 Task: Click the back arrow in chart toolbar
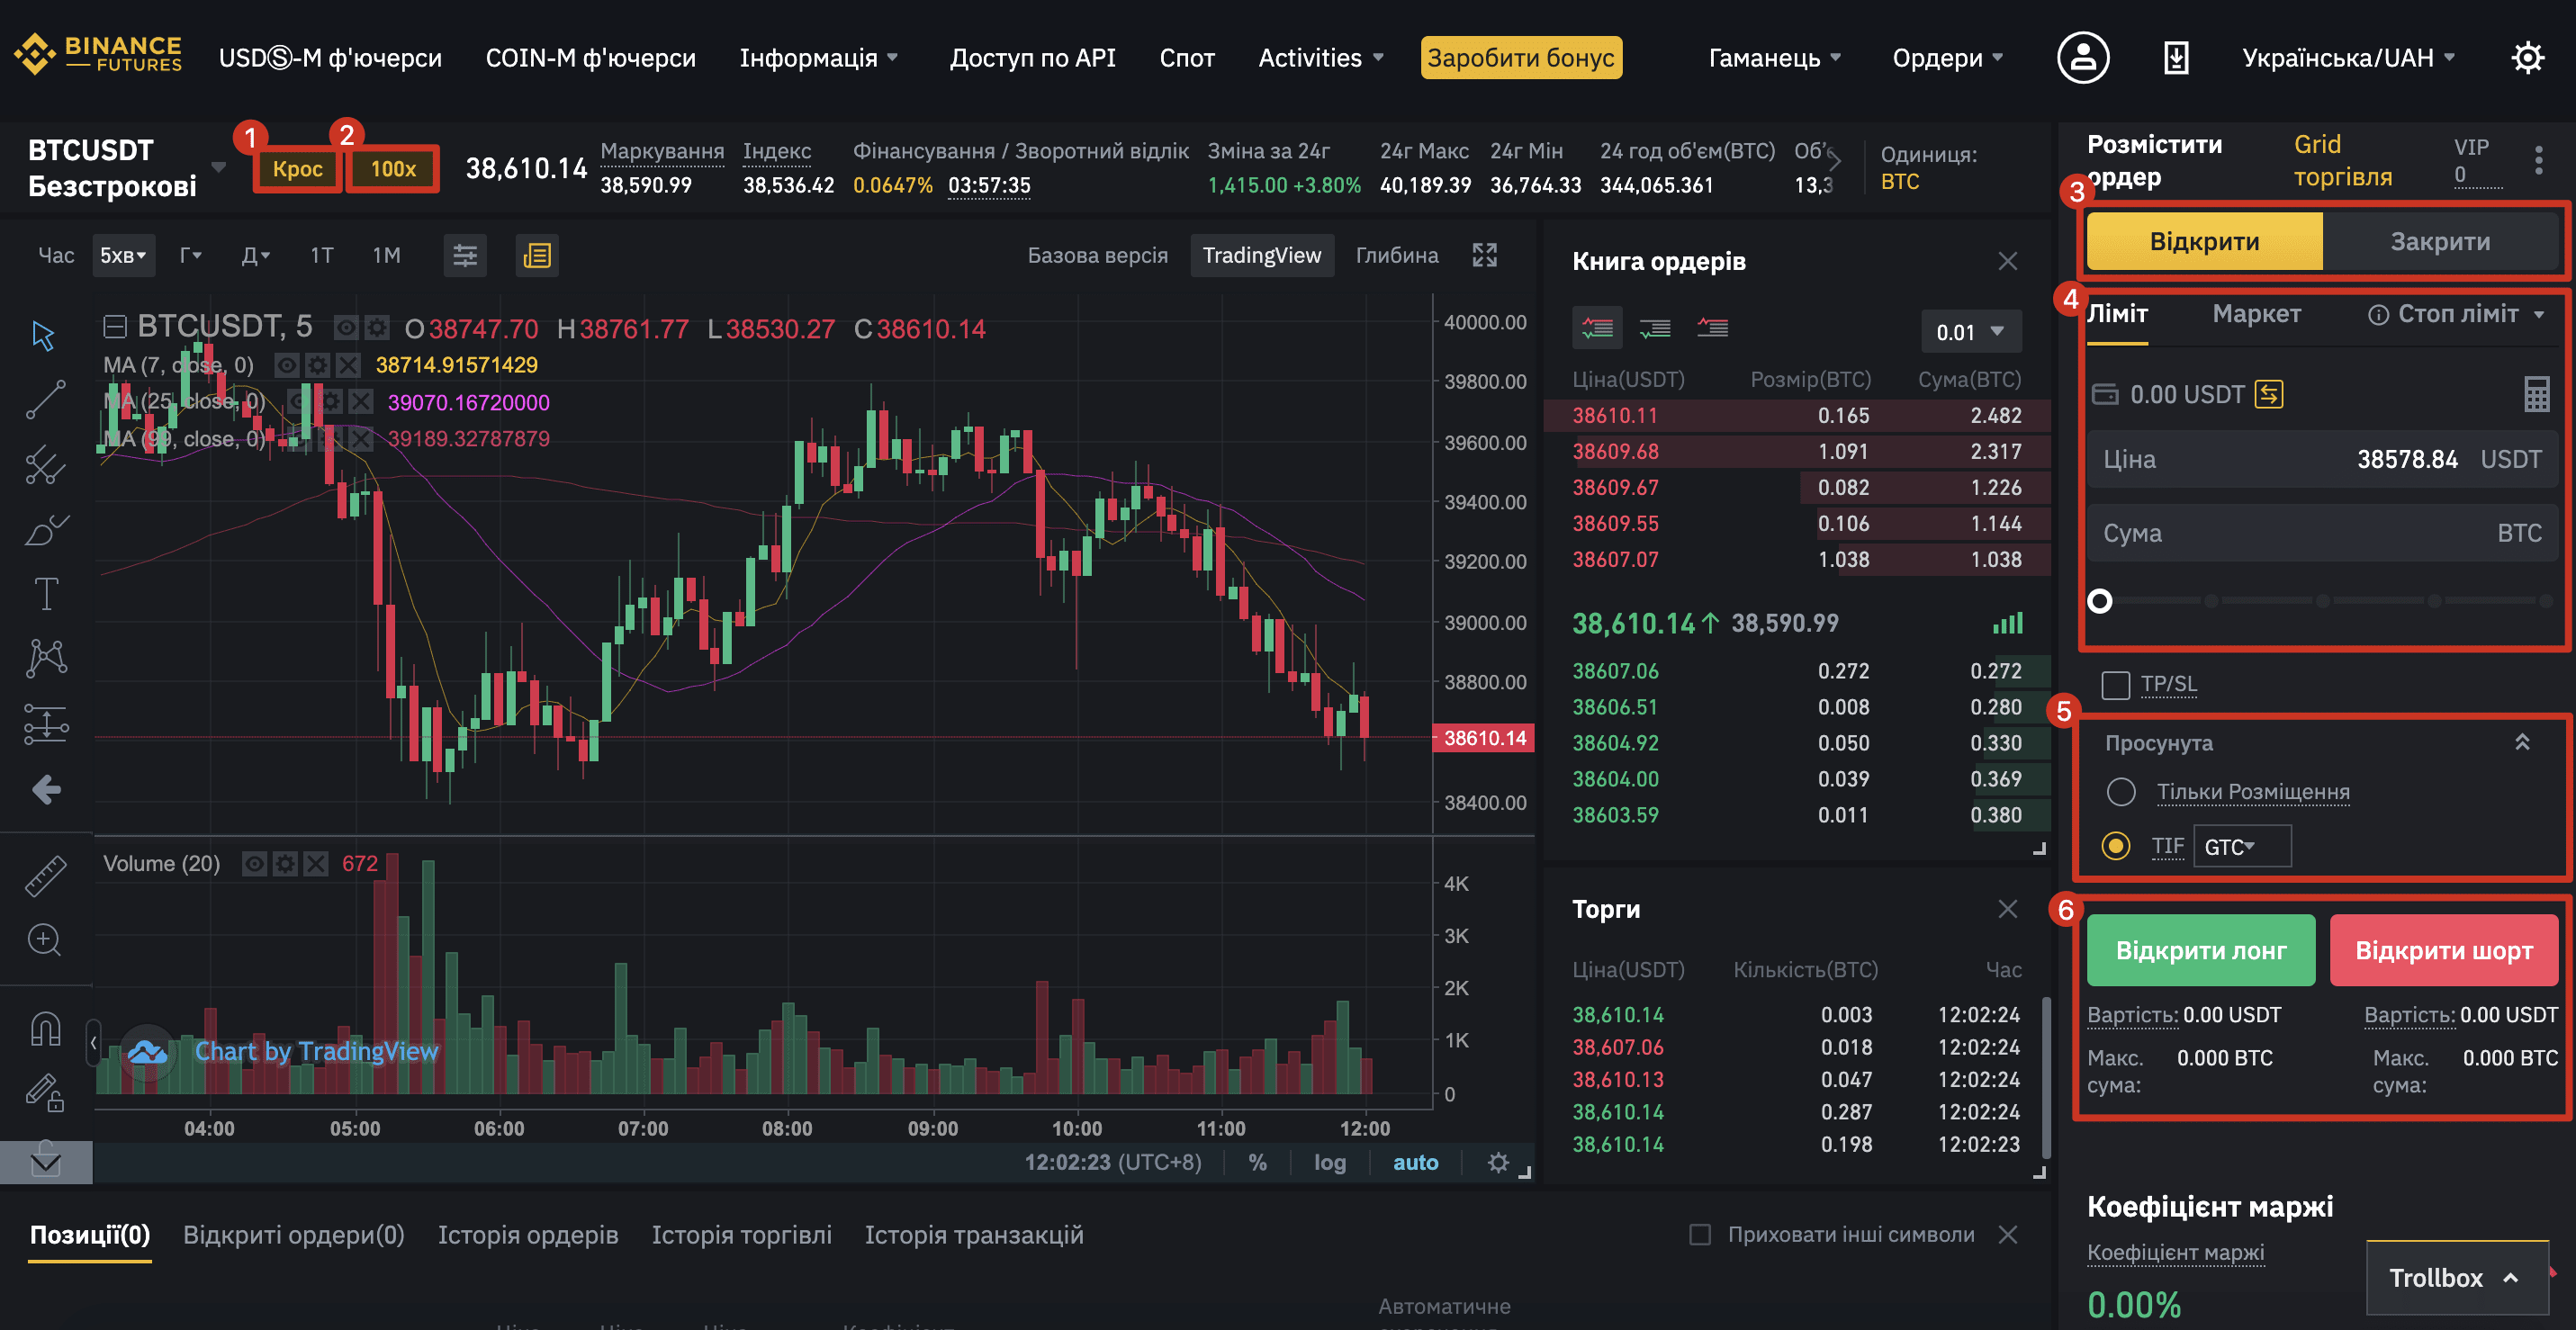(46, 790)
